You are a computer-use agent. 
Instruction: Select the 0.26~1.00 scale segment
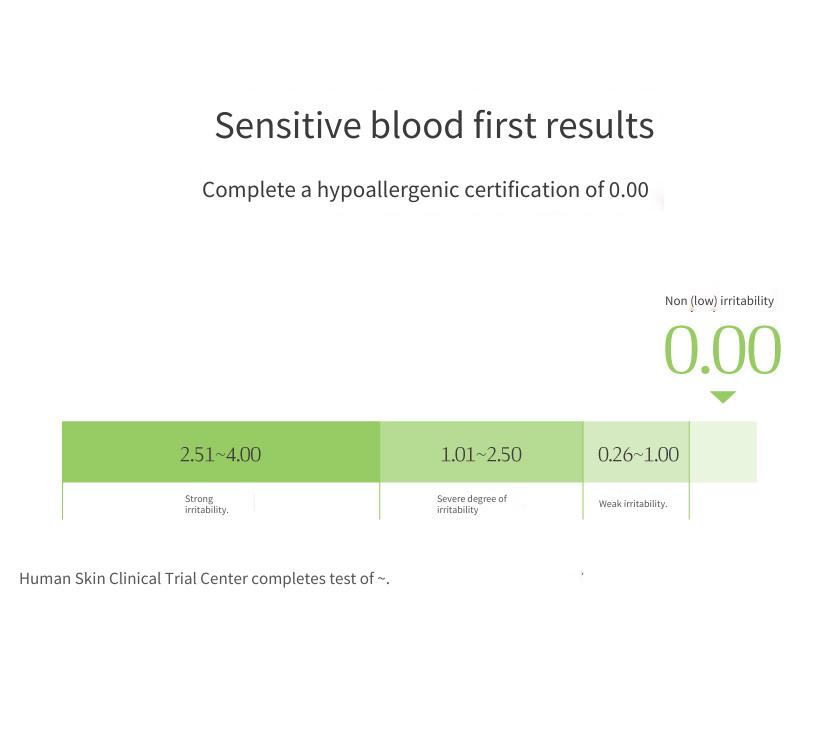coord(636,452)
